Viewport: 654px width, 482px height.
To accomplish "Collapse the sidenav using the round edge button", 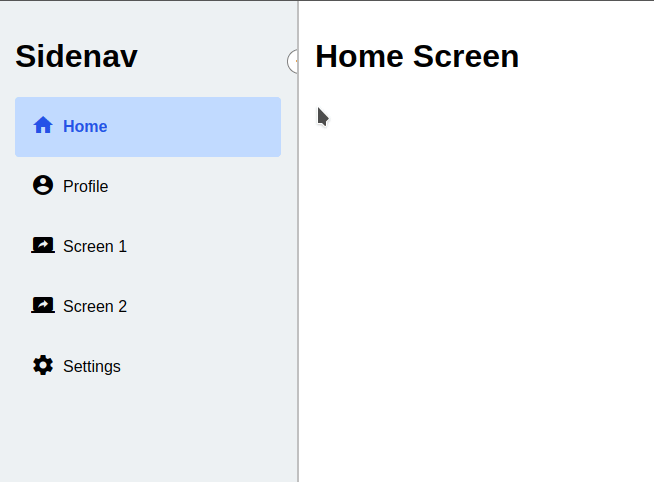I will tap(292, 61).
